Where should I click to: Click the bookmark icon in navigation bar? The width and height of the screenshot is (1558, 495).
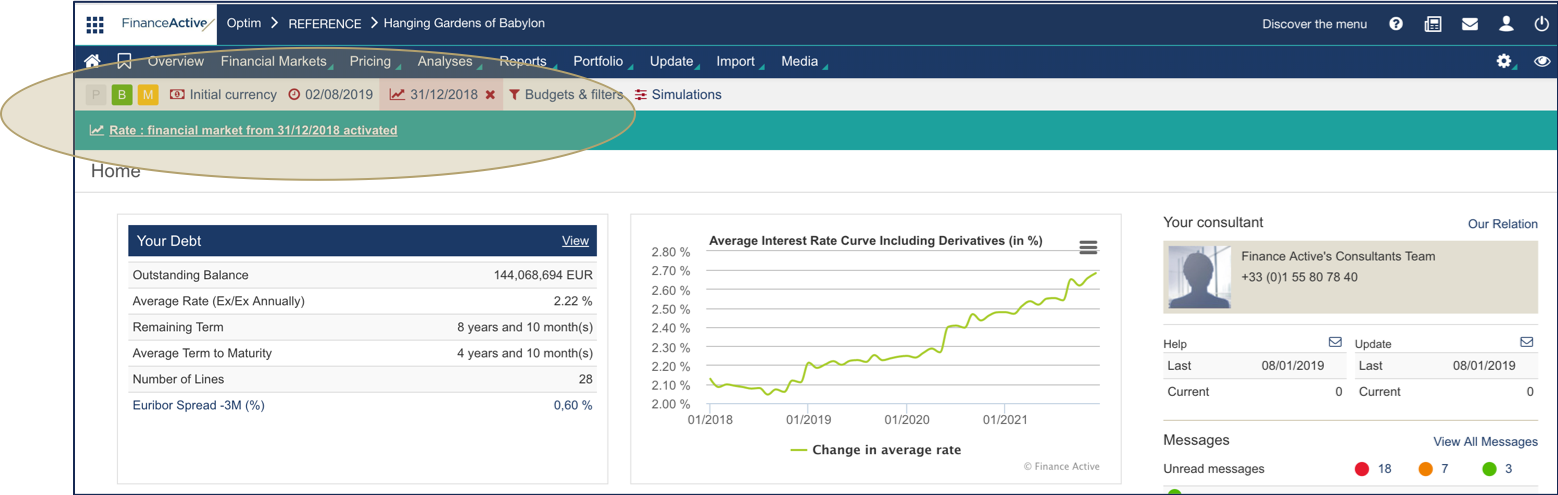[124, 61]
